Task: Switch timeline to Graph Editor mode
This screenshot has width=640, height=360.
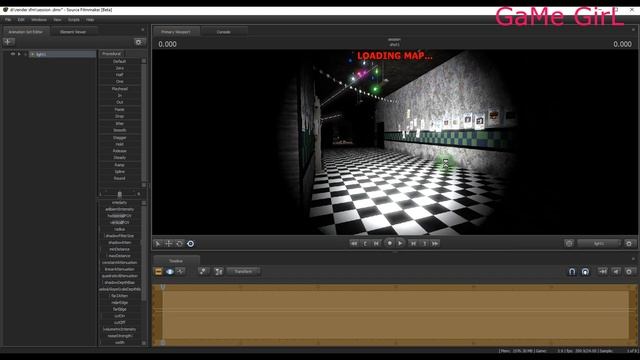Action: click(x=181, y=271)
